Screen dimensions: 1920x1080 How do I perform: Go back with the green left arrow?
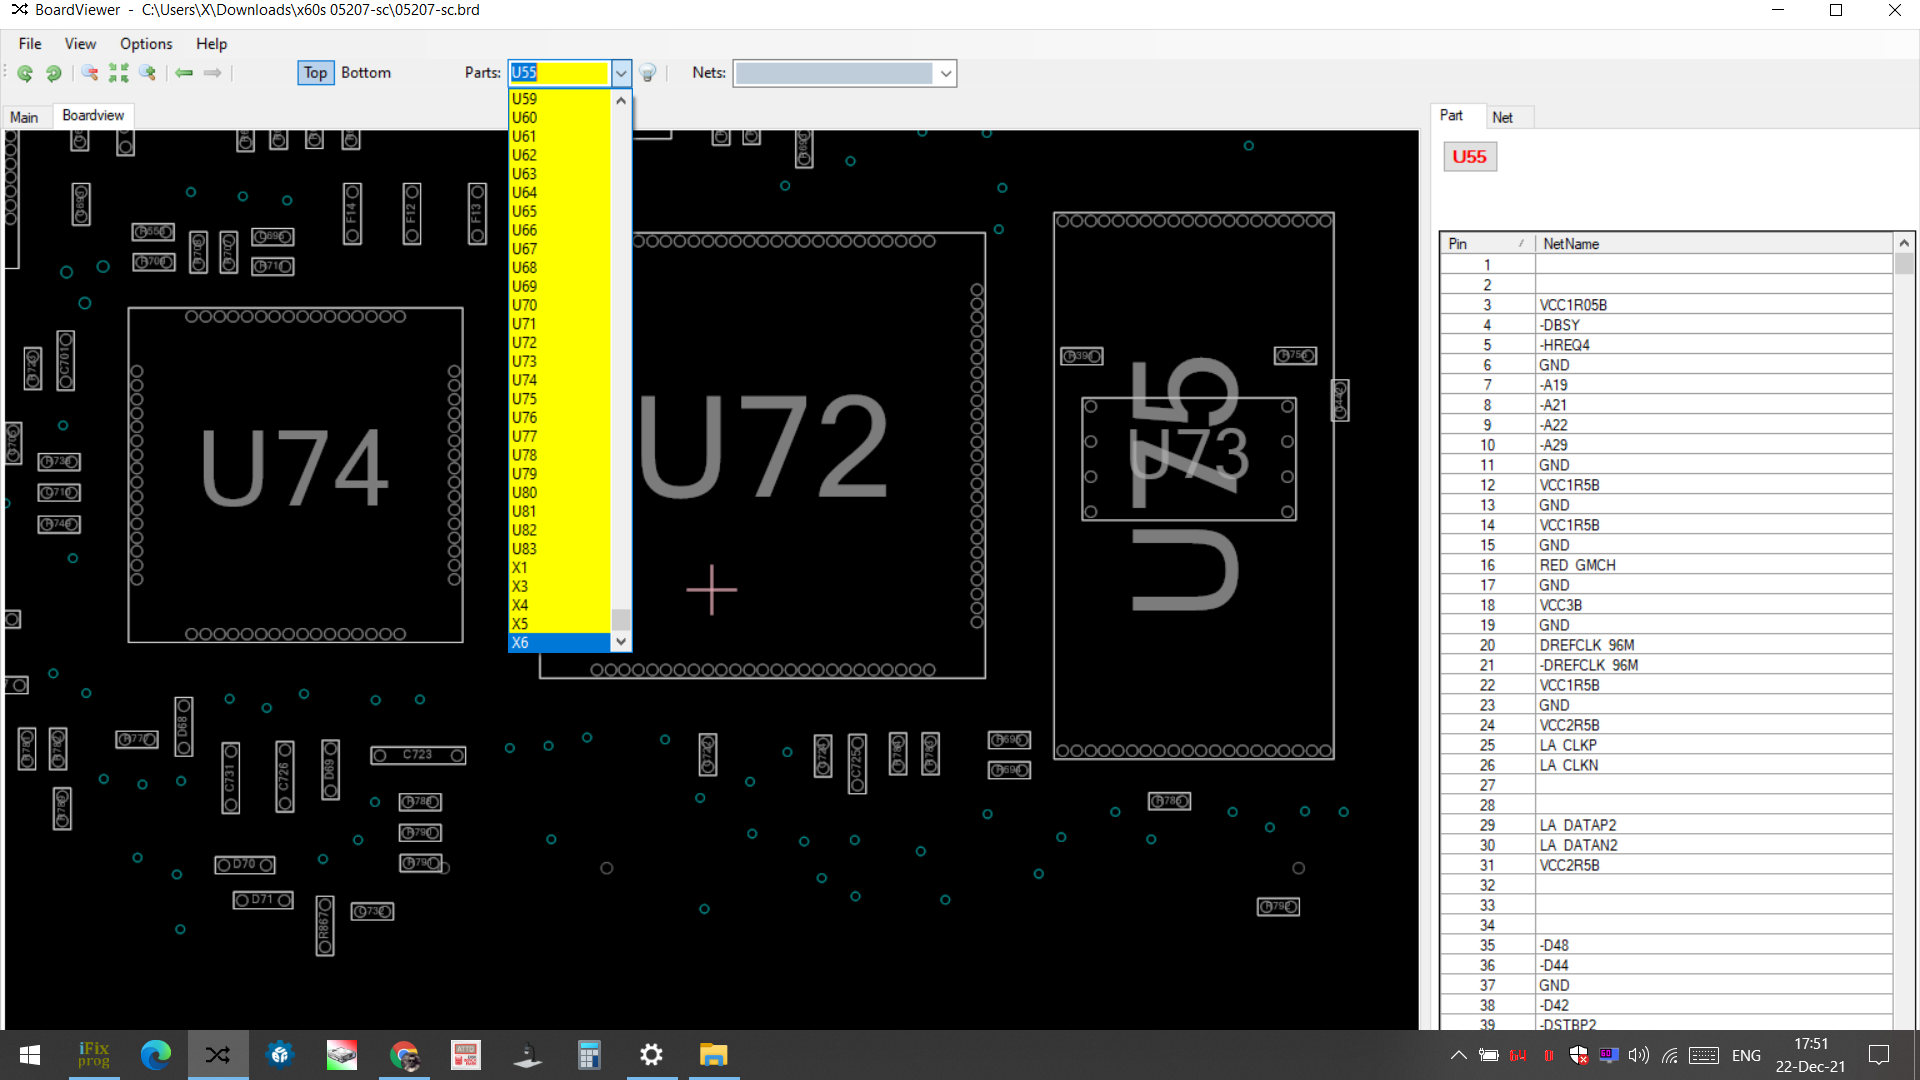click(x=184, y=73)
